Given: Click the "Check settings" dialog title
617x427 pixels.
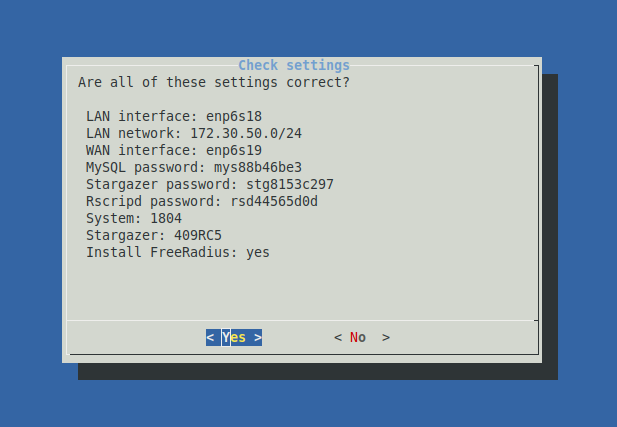Looking at the screenshot, I should (293, 66).
